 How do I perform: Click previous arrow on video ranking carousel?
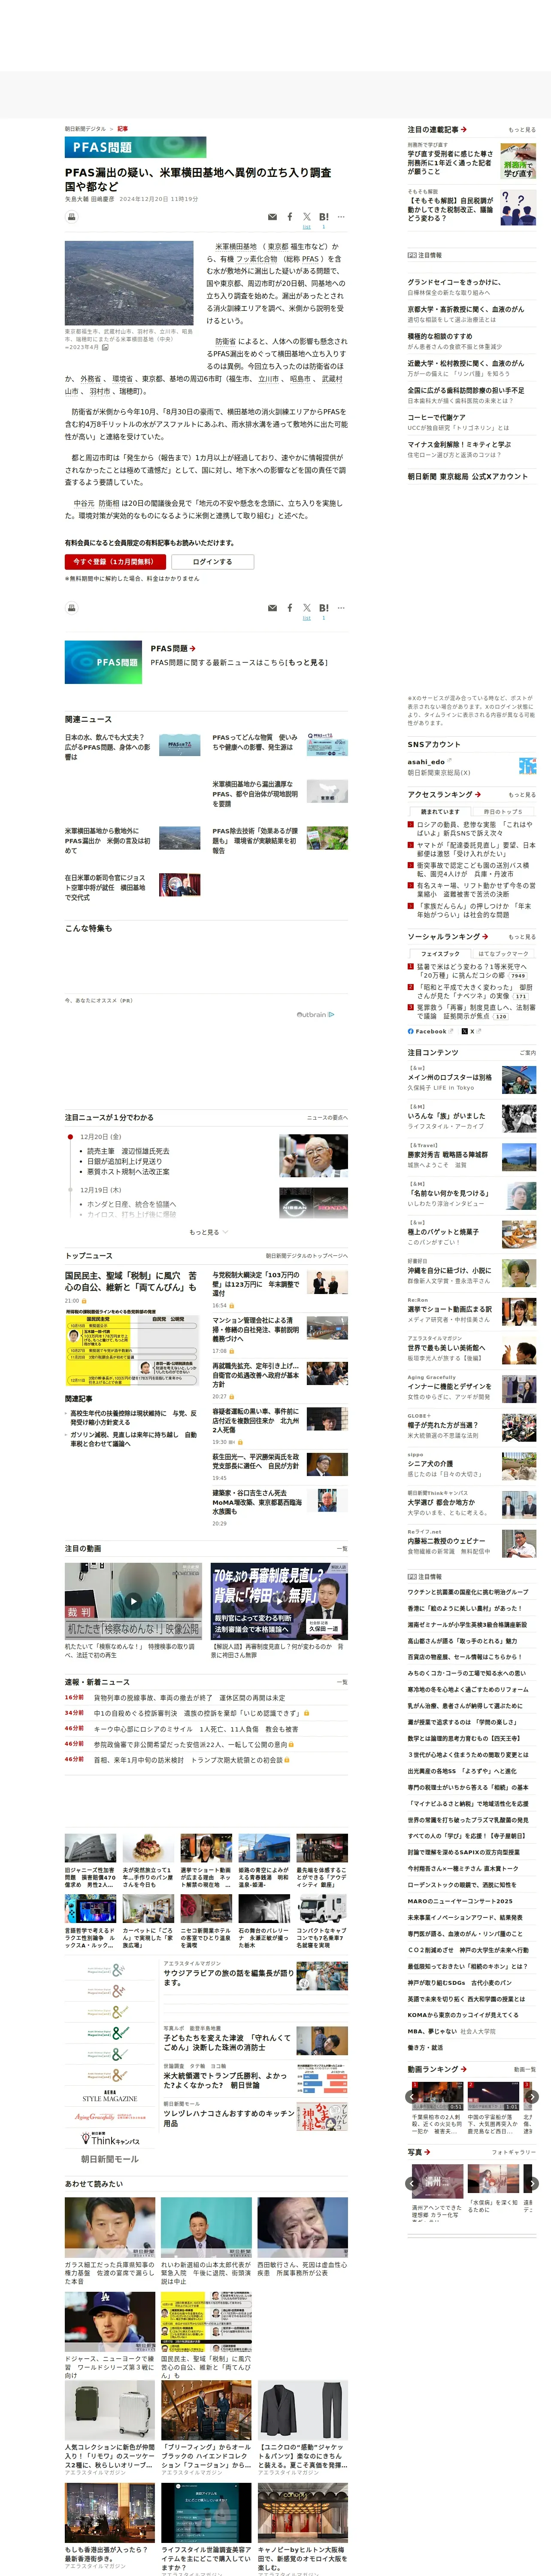pos(412,2097)
